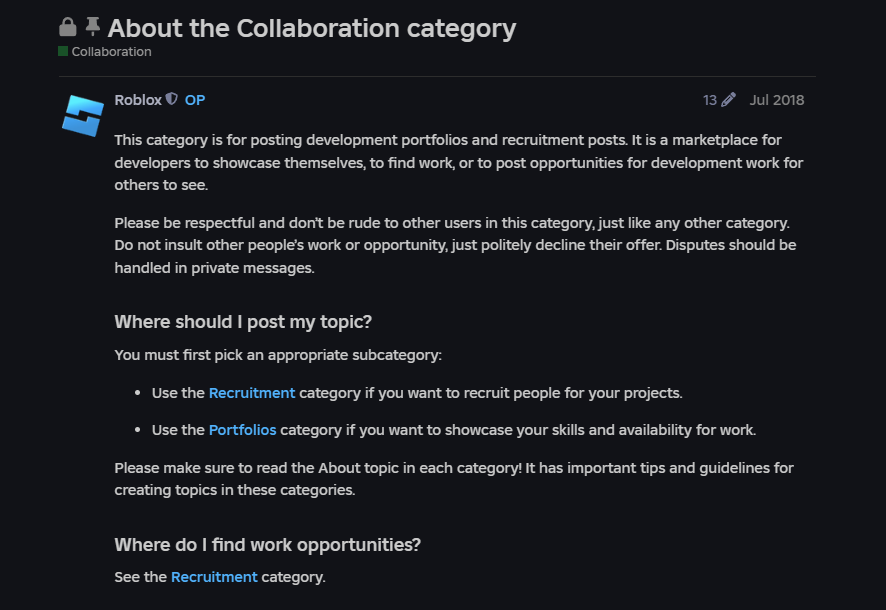Follow the Recruitment link after 'See the'

click(x=214, y=577)
